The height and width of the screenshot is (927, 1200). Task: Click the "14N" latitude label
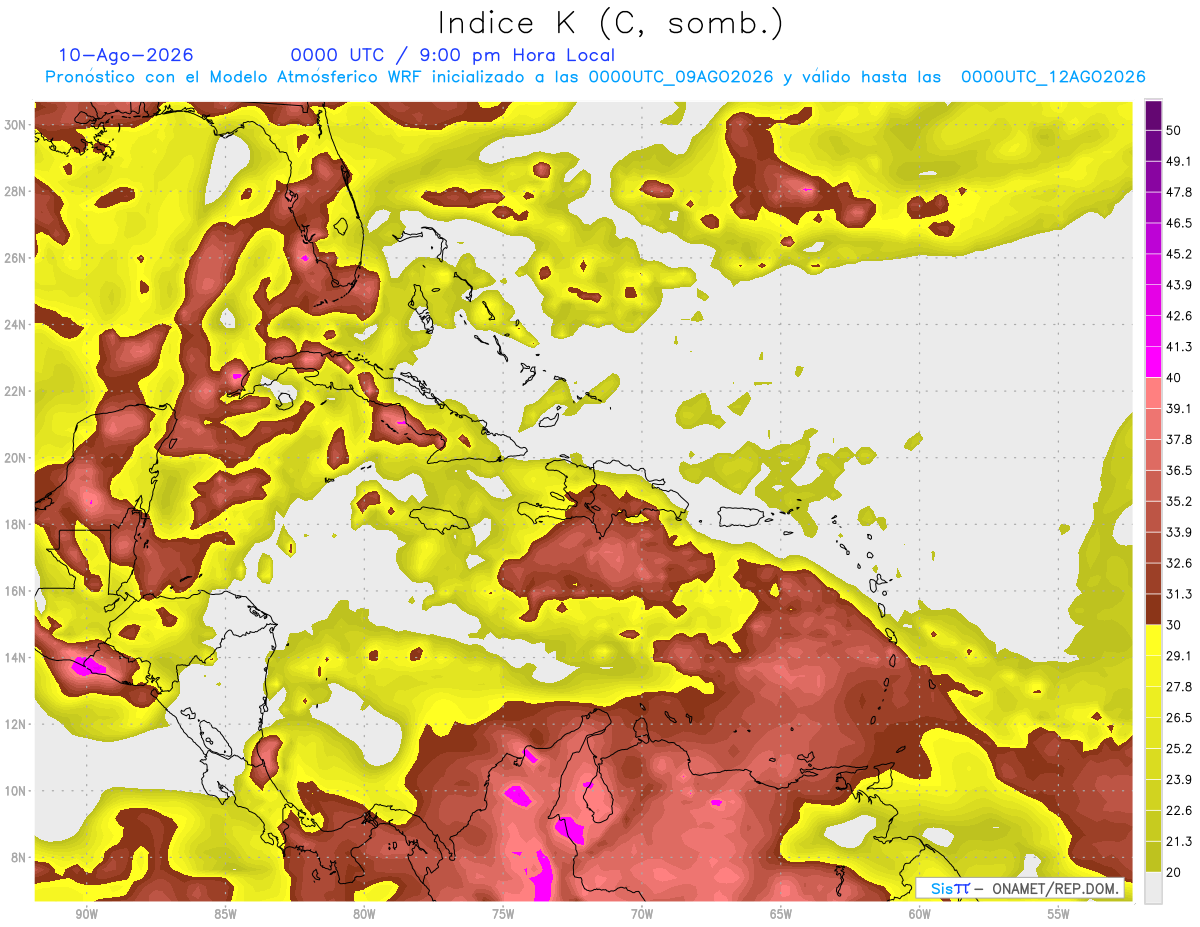click(16, 657)
